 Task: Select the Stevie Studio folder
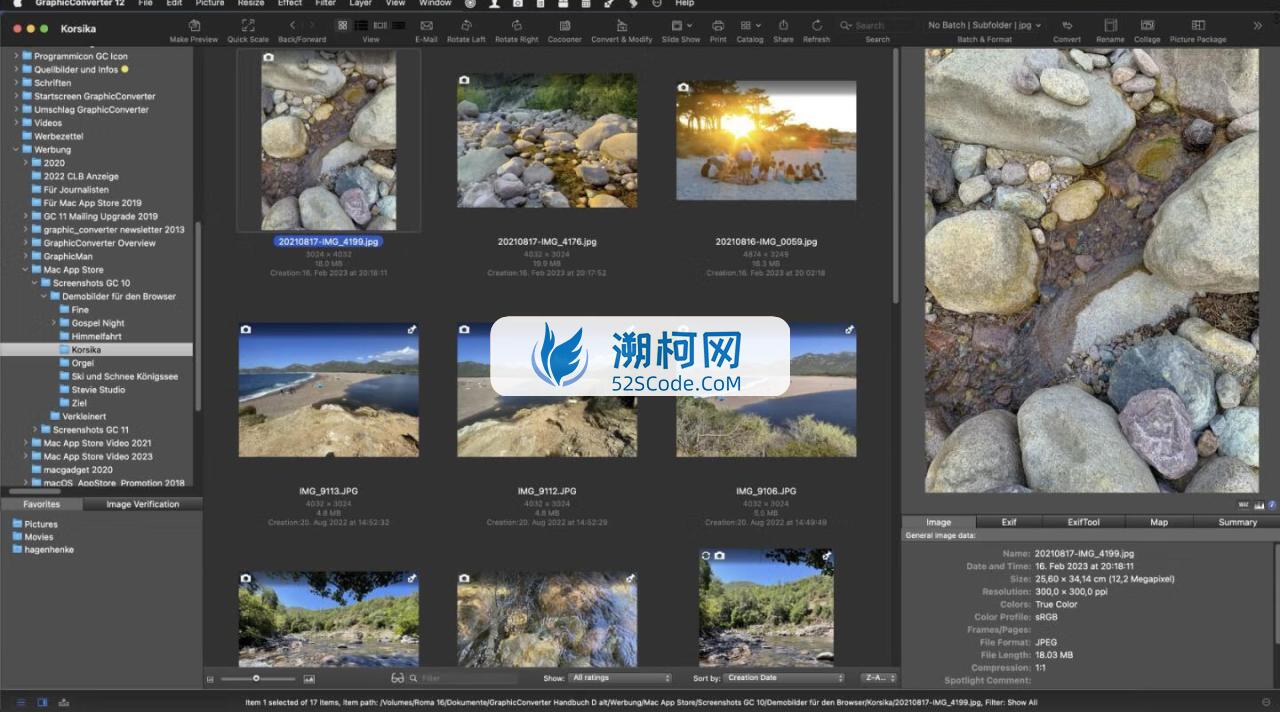[x=98, y=390]
